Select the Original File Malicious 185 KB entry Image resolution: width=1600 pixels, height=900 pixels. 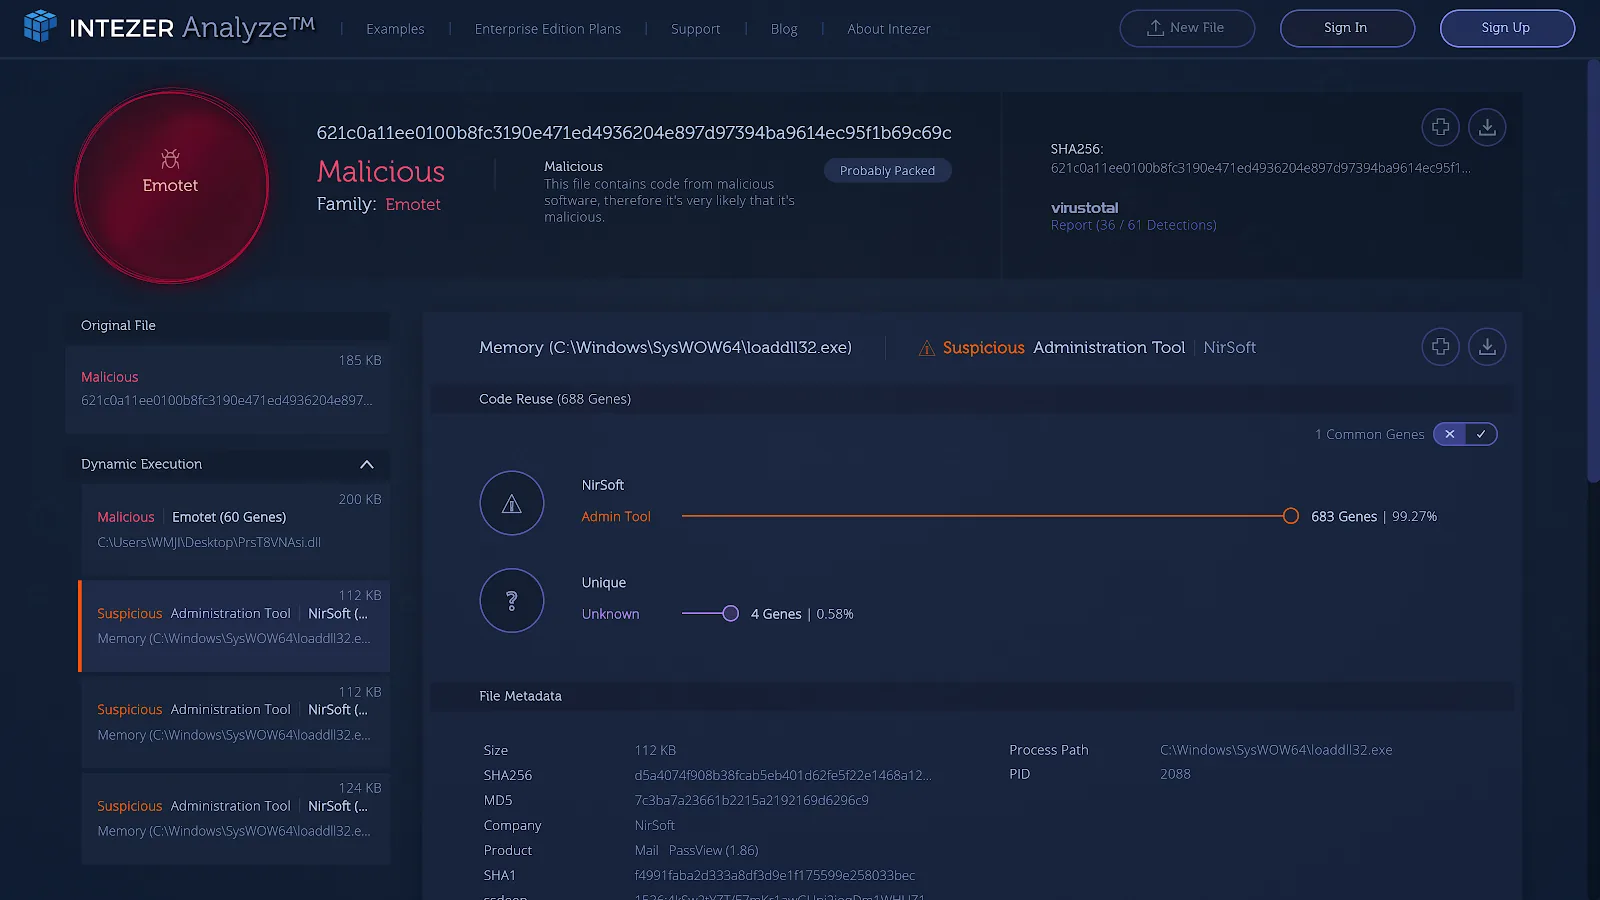pyautogui.click(x=228, y=389)
